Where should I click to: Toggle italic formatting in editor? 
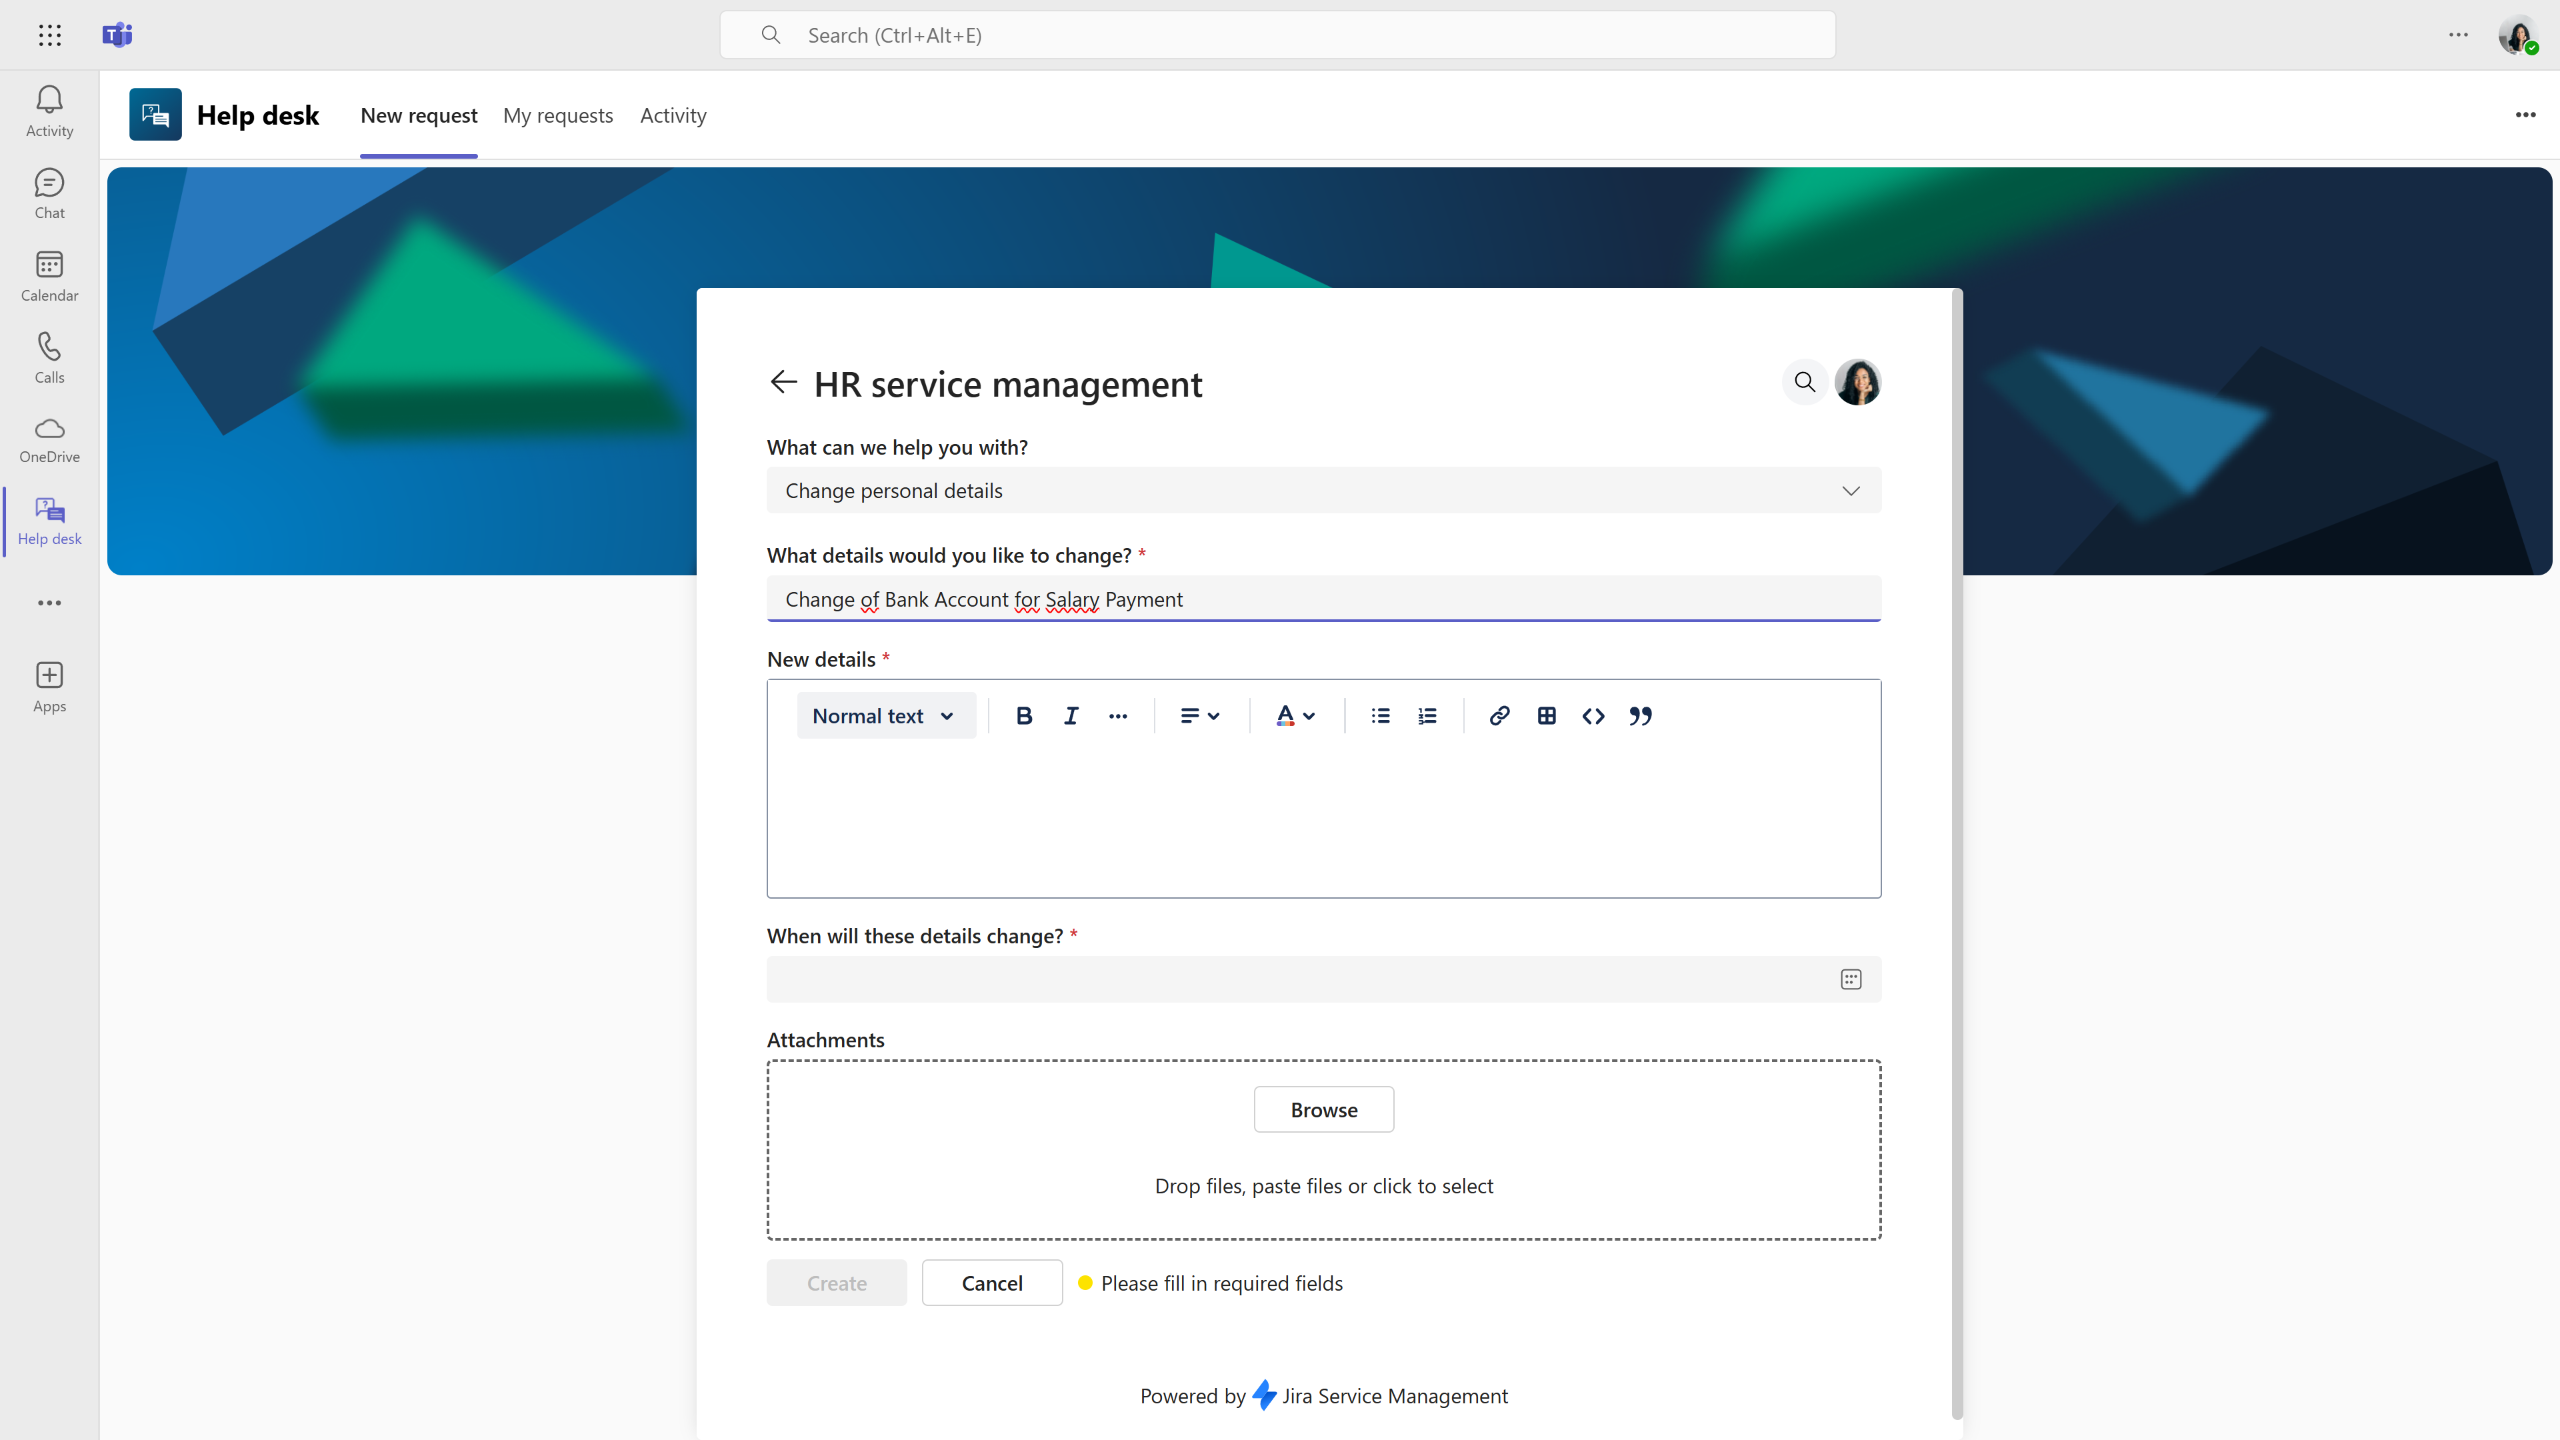click(1071, 716)
